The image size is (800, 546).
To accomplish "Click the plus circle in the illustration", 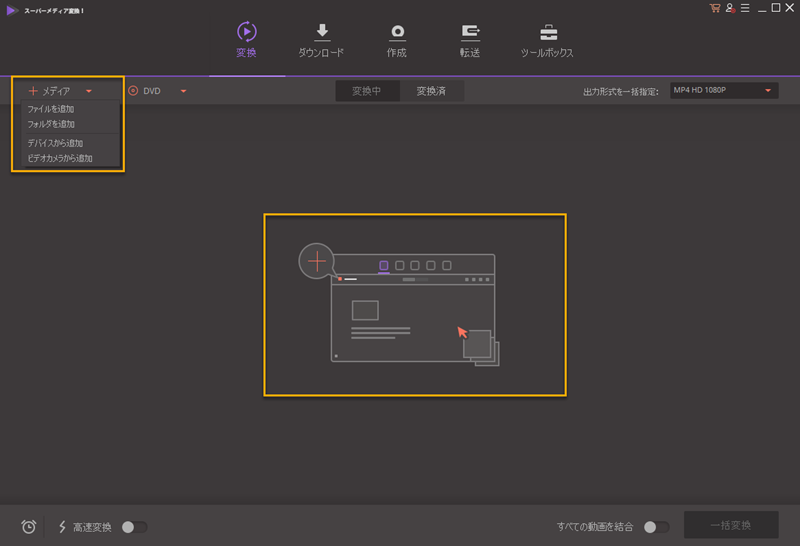I will tap(317, 261).
